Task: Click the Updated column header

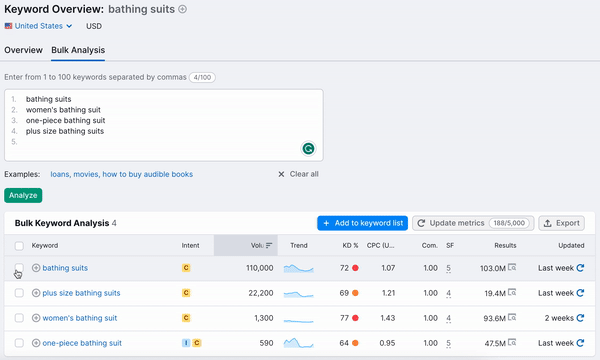Action: (x=571, y=246)
